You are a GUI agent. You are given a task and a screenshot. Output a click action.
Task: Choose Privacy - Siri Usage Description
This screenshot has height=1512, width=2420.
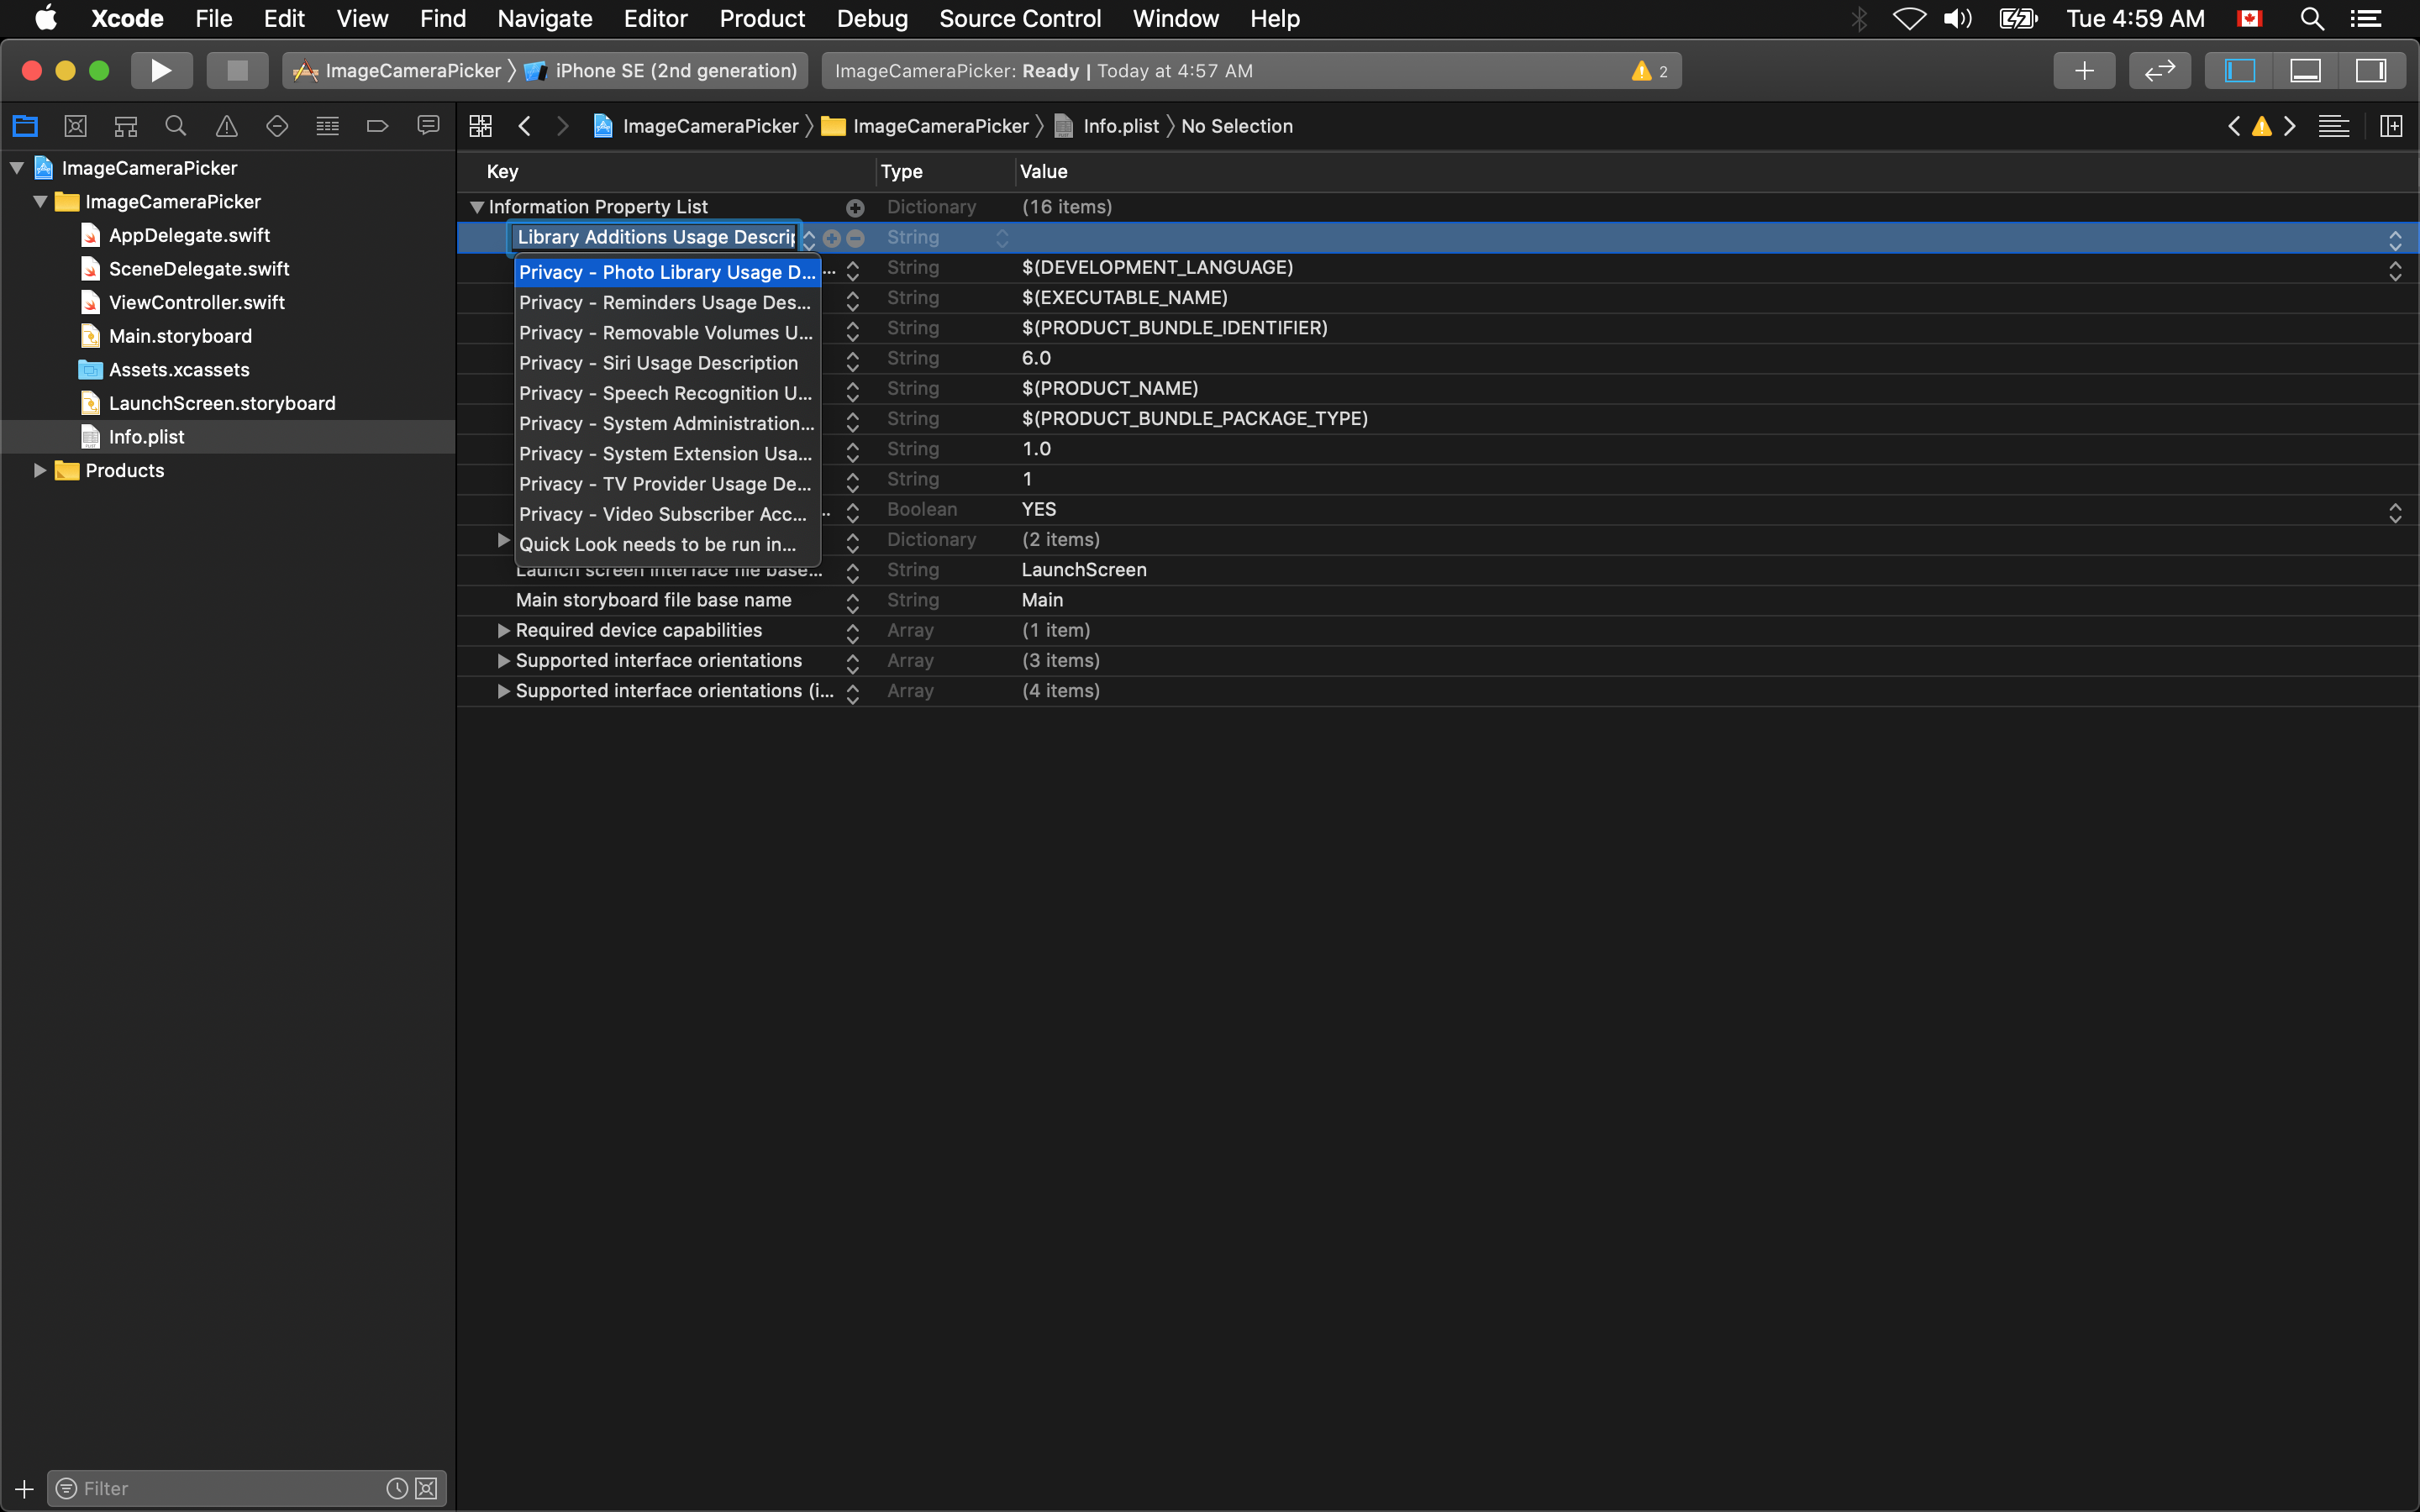[667, 363]
